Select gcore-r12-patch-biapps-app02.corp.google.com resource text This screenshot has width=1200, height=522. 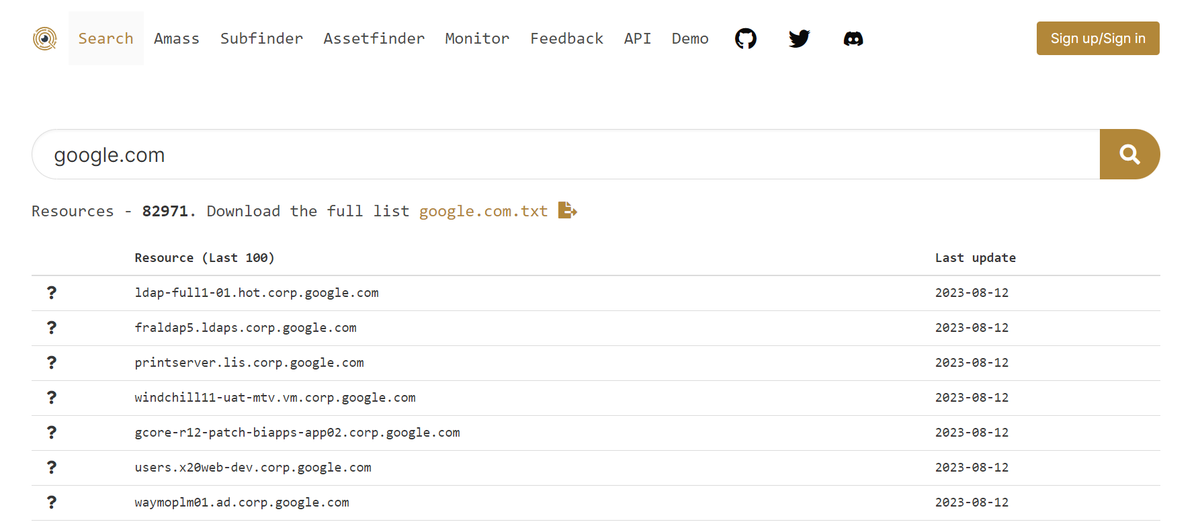click(x=297, y=433)
